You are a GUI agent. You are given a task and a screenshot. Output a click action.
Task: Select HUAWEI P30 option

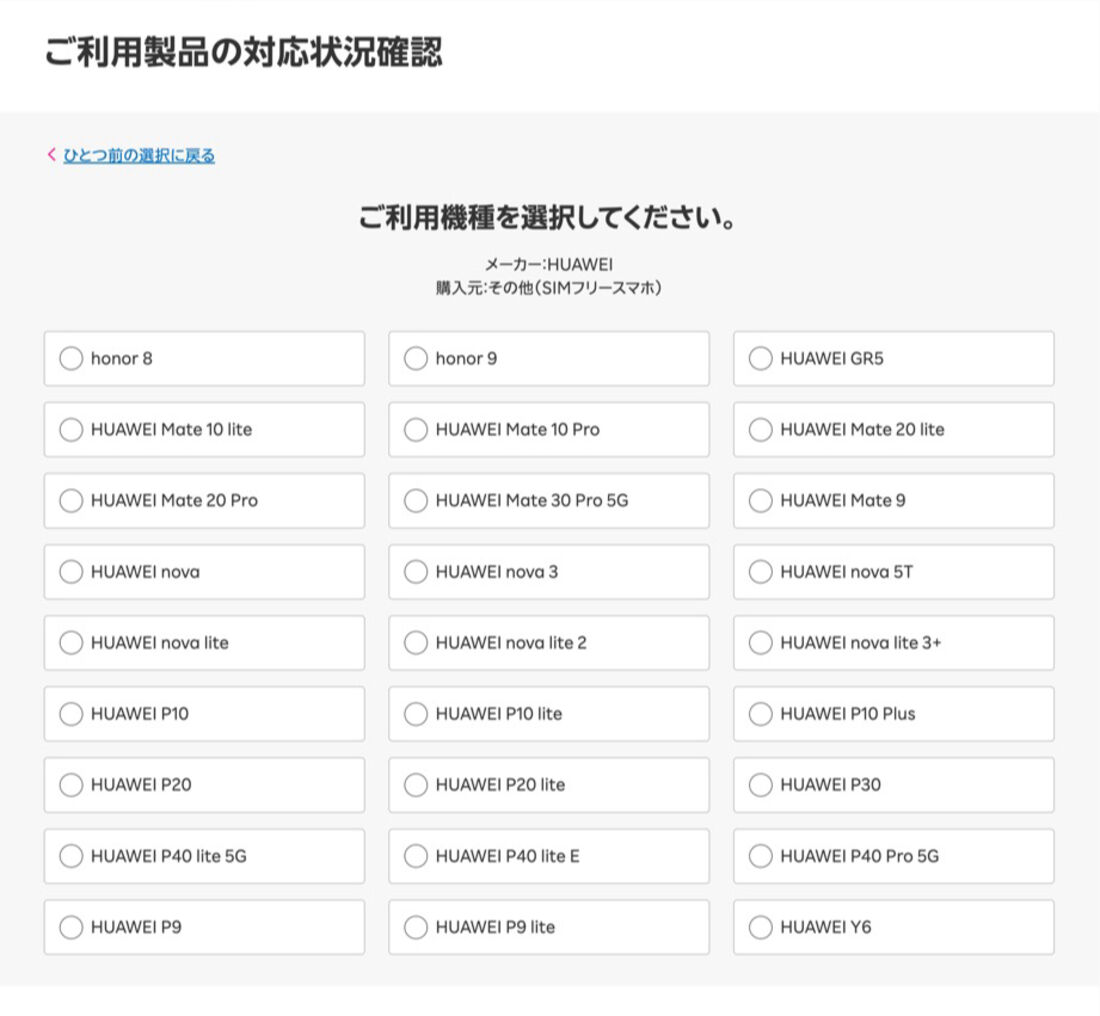[894, 784]
